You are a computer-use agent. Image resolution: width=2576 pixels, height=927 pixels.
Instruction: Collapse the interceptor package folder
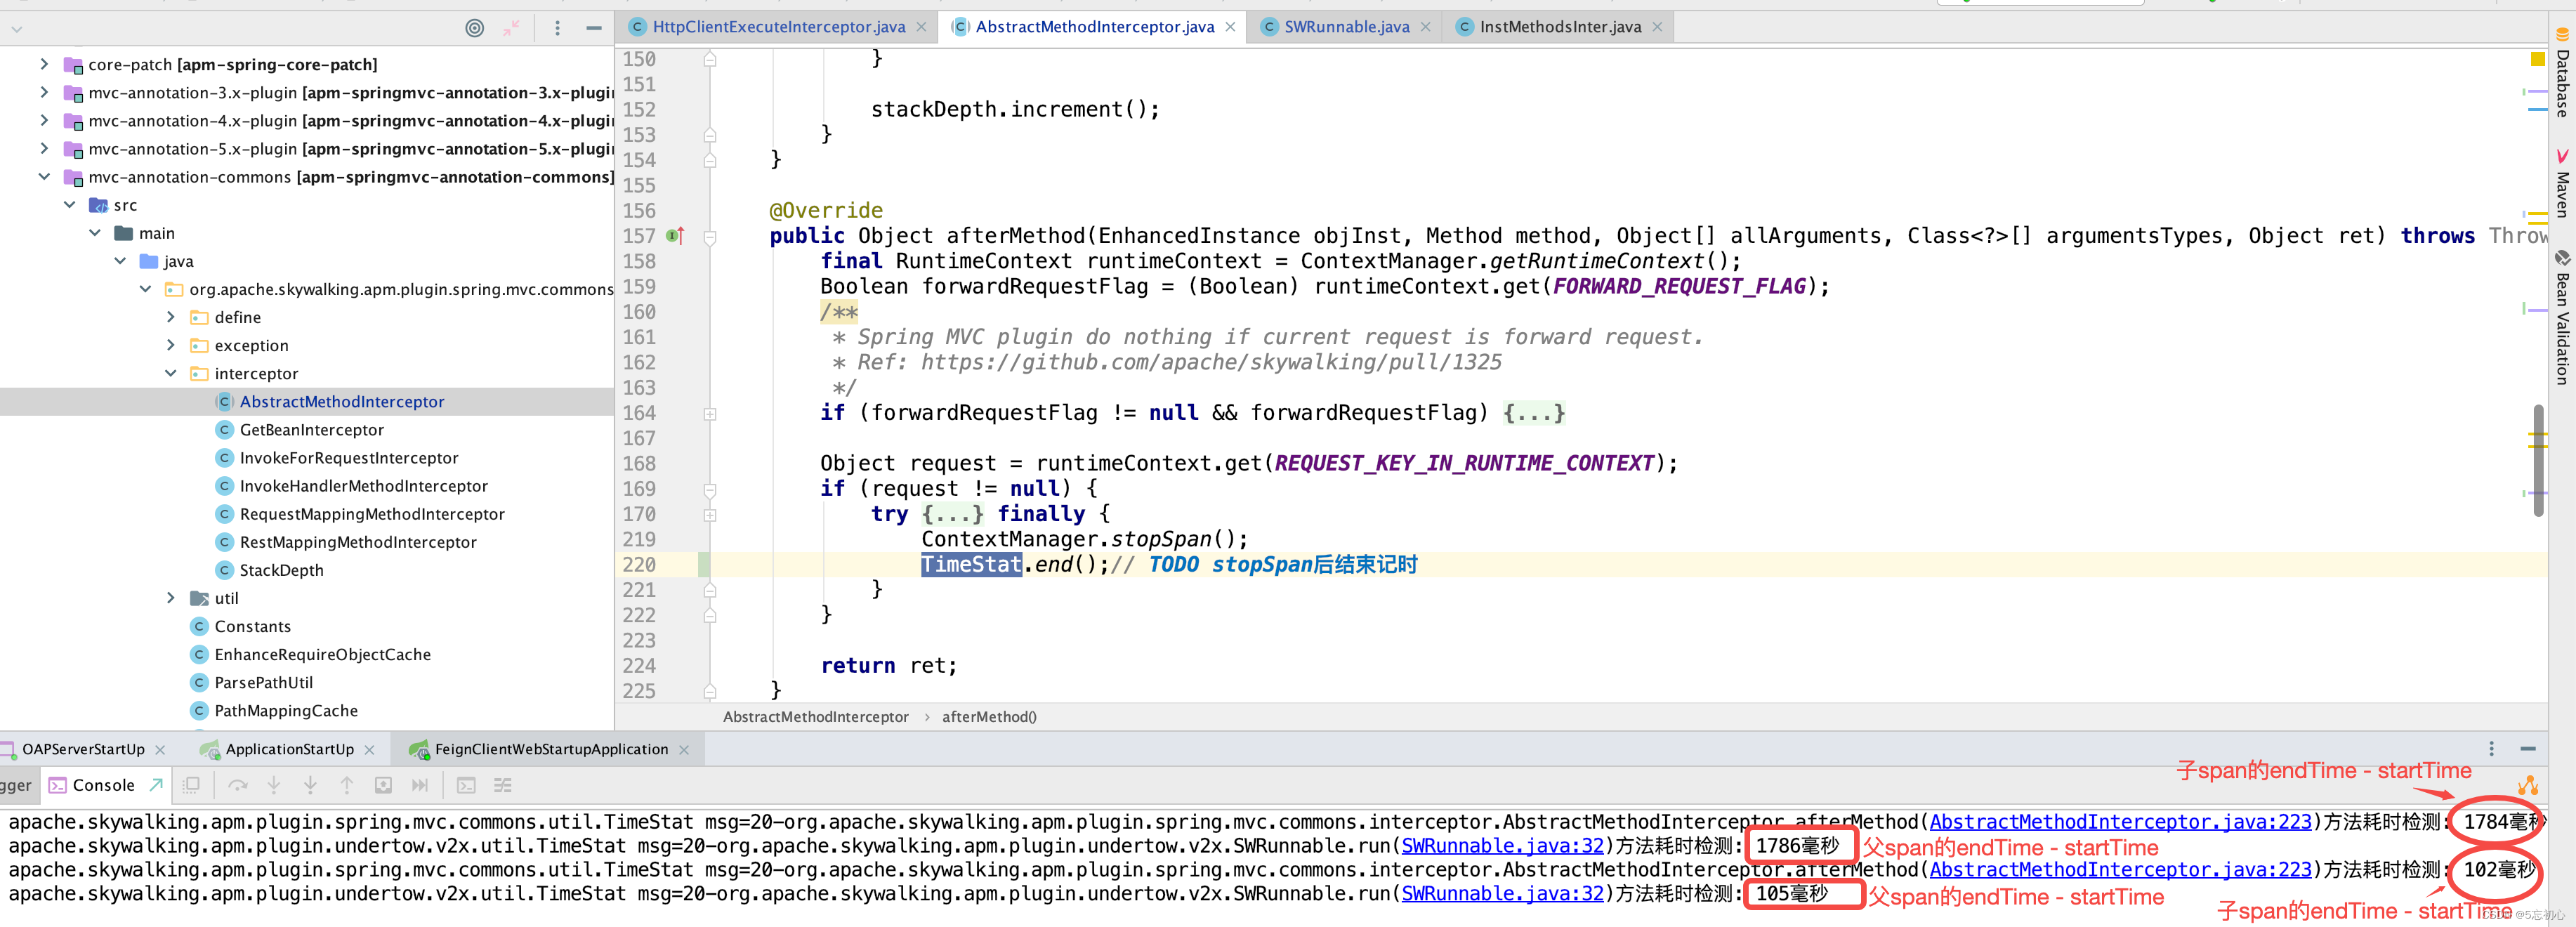[171, 373]
